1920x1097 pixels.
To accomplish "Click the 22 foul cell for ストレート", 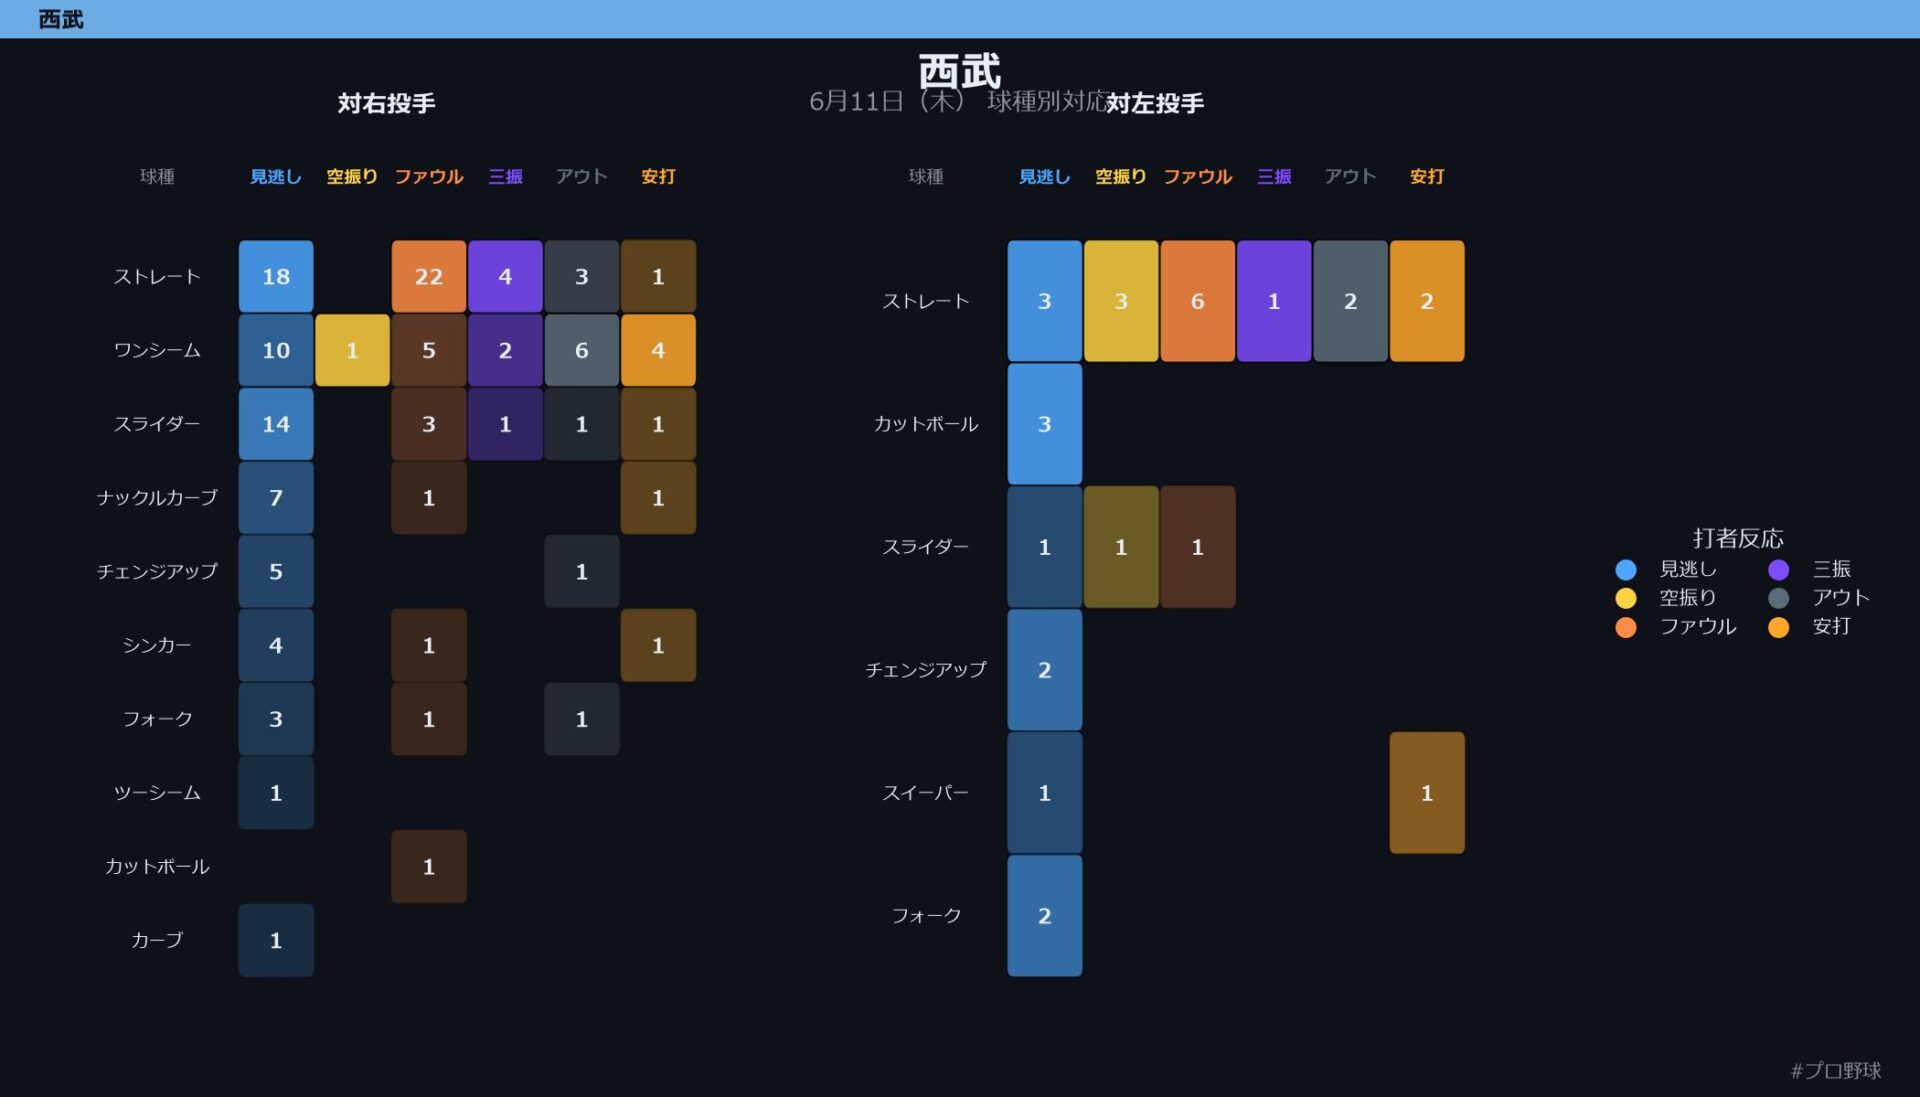I will [429, 276].
